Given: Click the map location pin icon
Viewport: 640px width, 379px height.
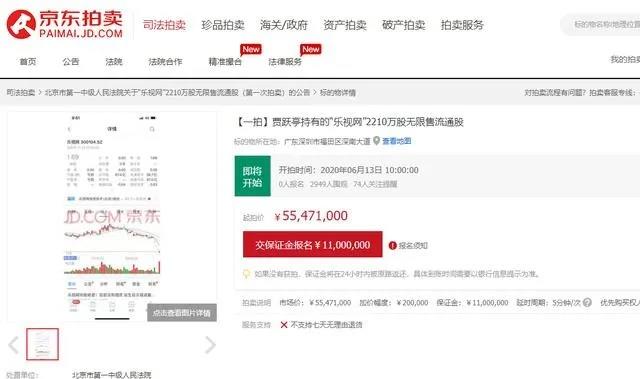Looking at the screenshot, I should (376, 141).
